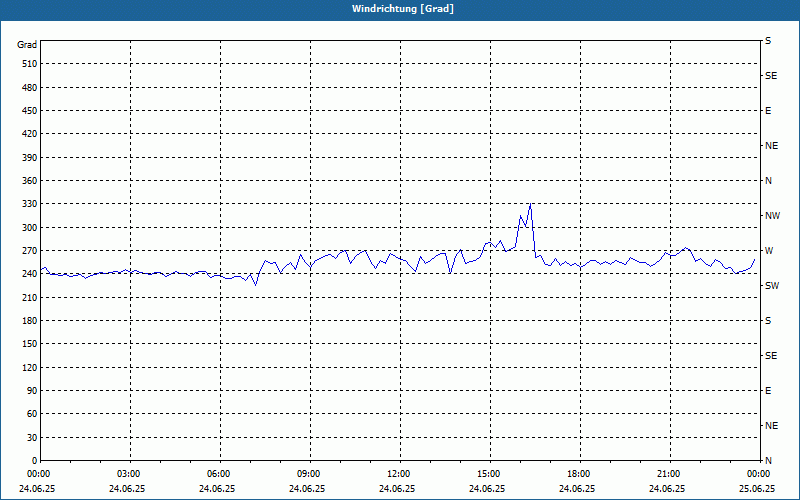Click the 330 degree peak of the blue line
This screenshot has width=800, height=500.
(531, 204)
